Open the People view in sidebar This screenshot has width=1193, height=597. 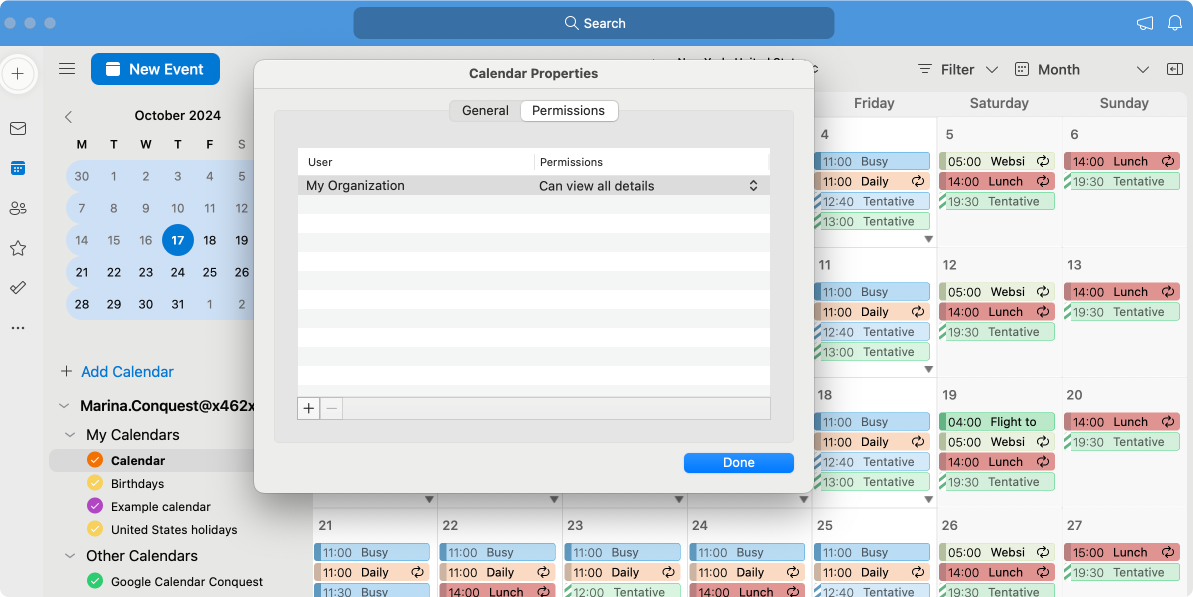click(x=18, y=208)
